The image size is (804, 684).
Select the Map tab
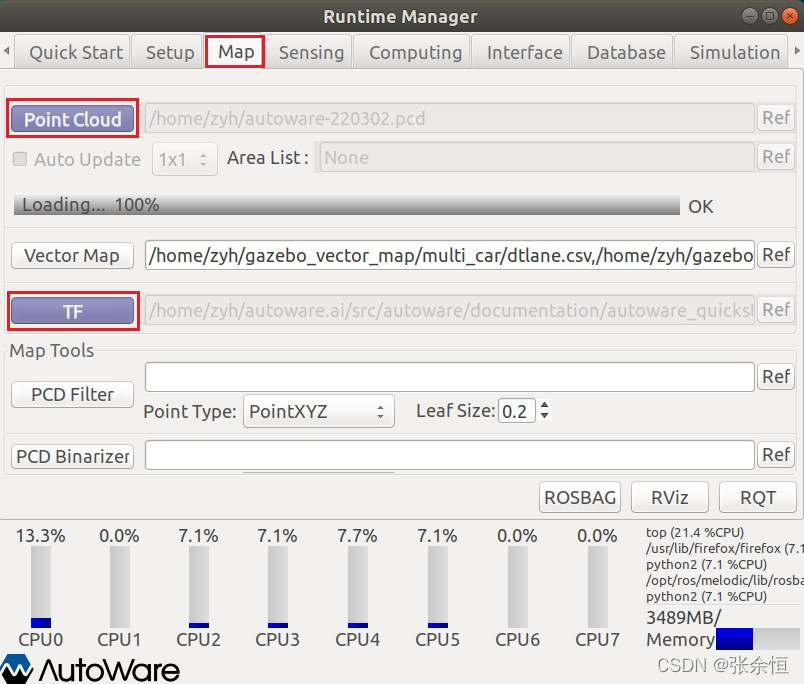(x=235, y=51)
